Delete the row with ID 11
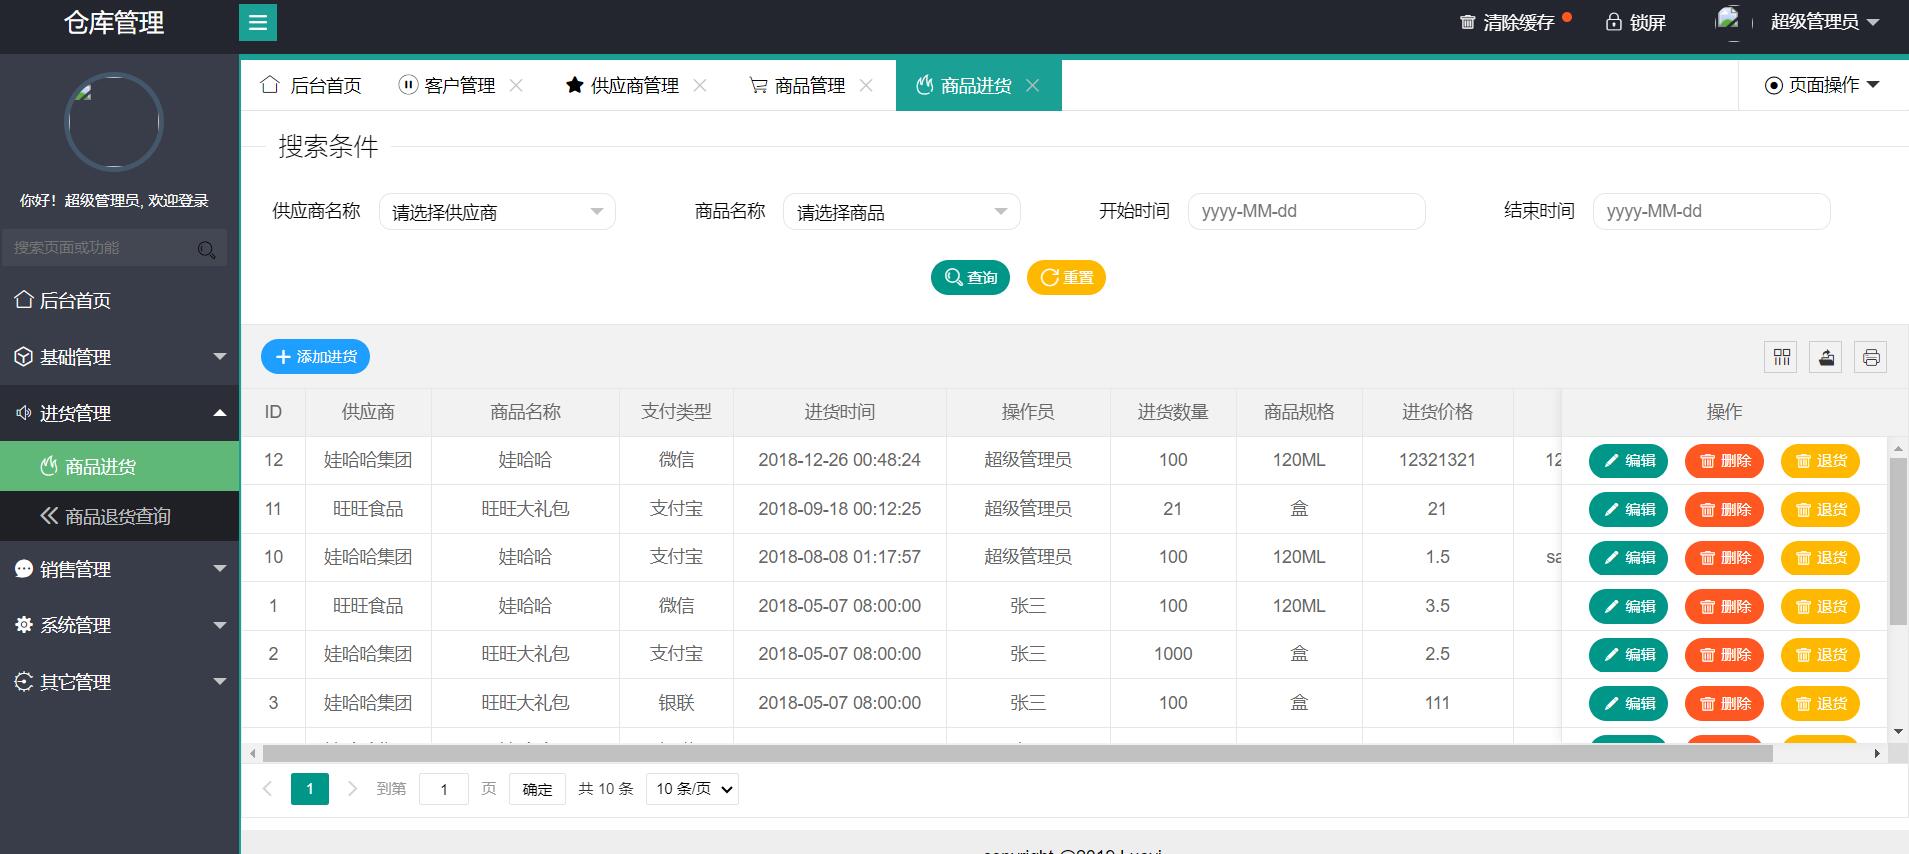This screenshot has height=854, width=1909. coord(1724,509)
